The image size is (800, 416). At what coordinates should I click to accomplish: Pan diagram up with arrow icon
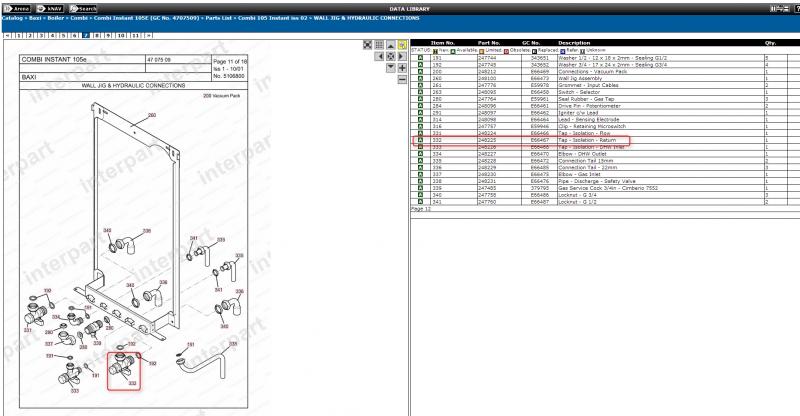390,45
